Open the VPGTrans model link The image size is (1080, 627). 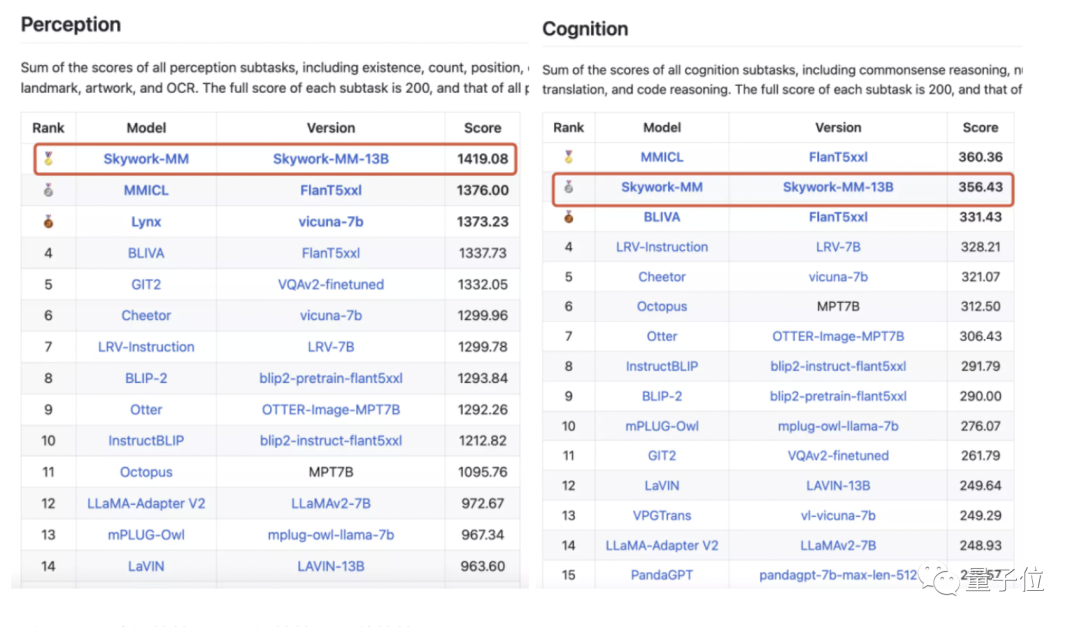coord(662,515)
